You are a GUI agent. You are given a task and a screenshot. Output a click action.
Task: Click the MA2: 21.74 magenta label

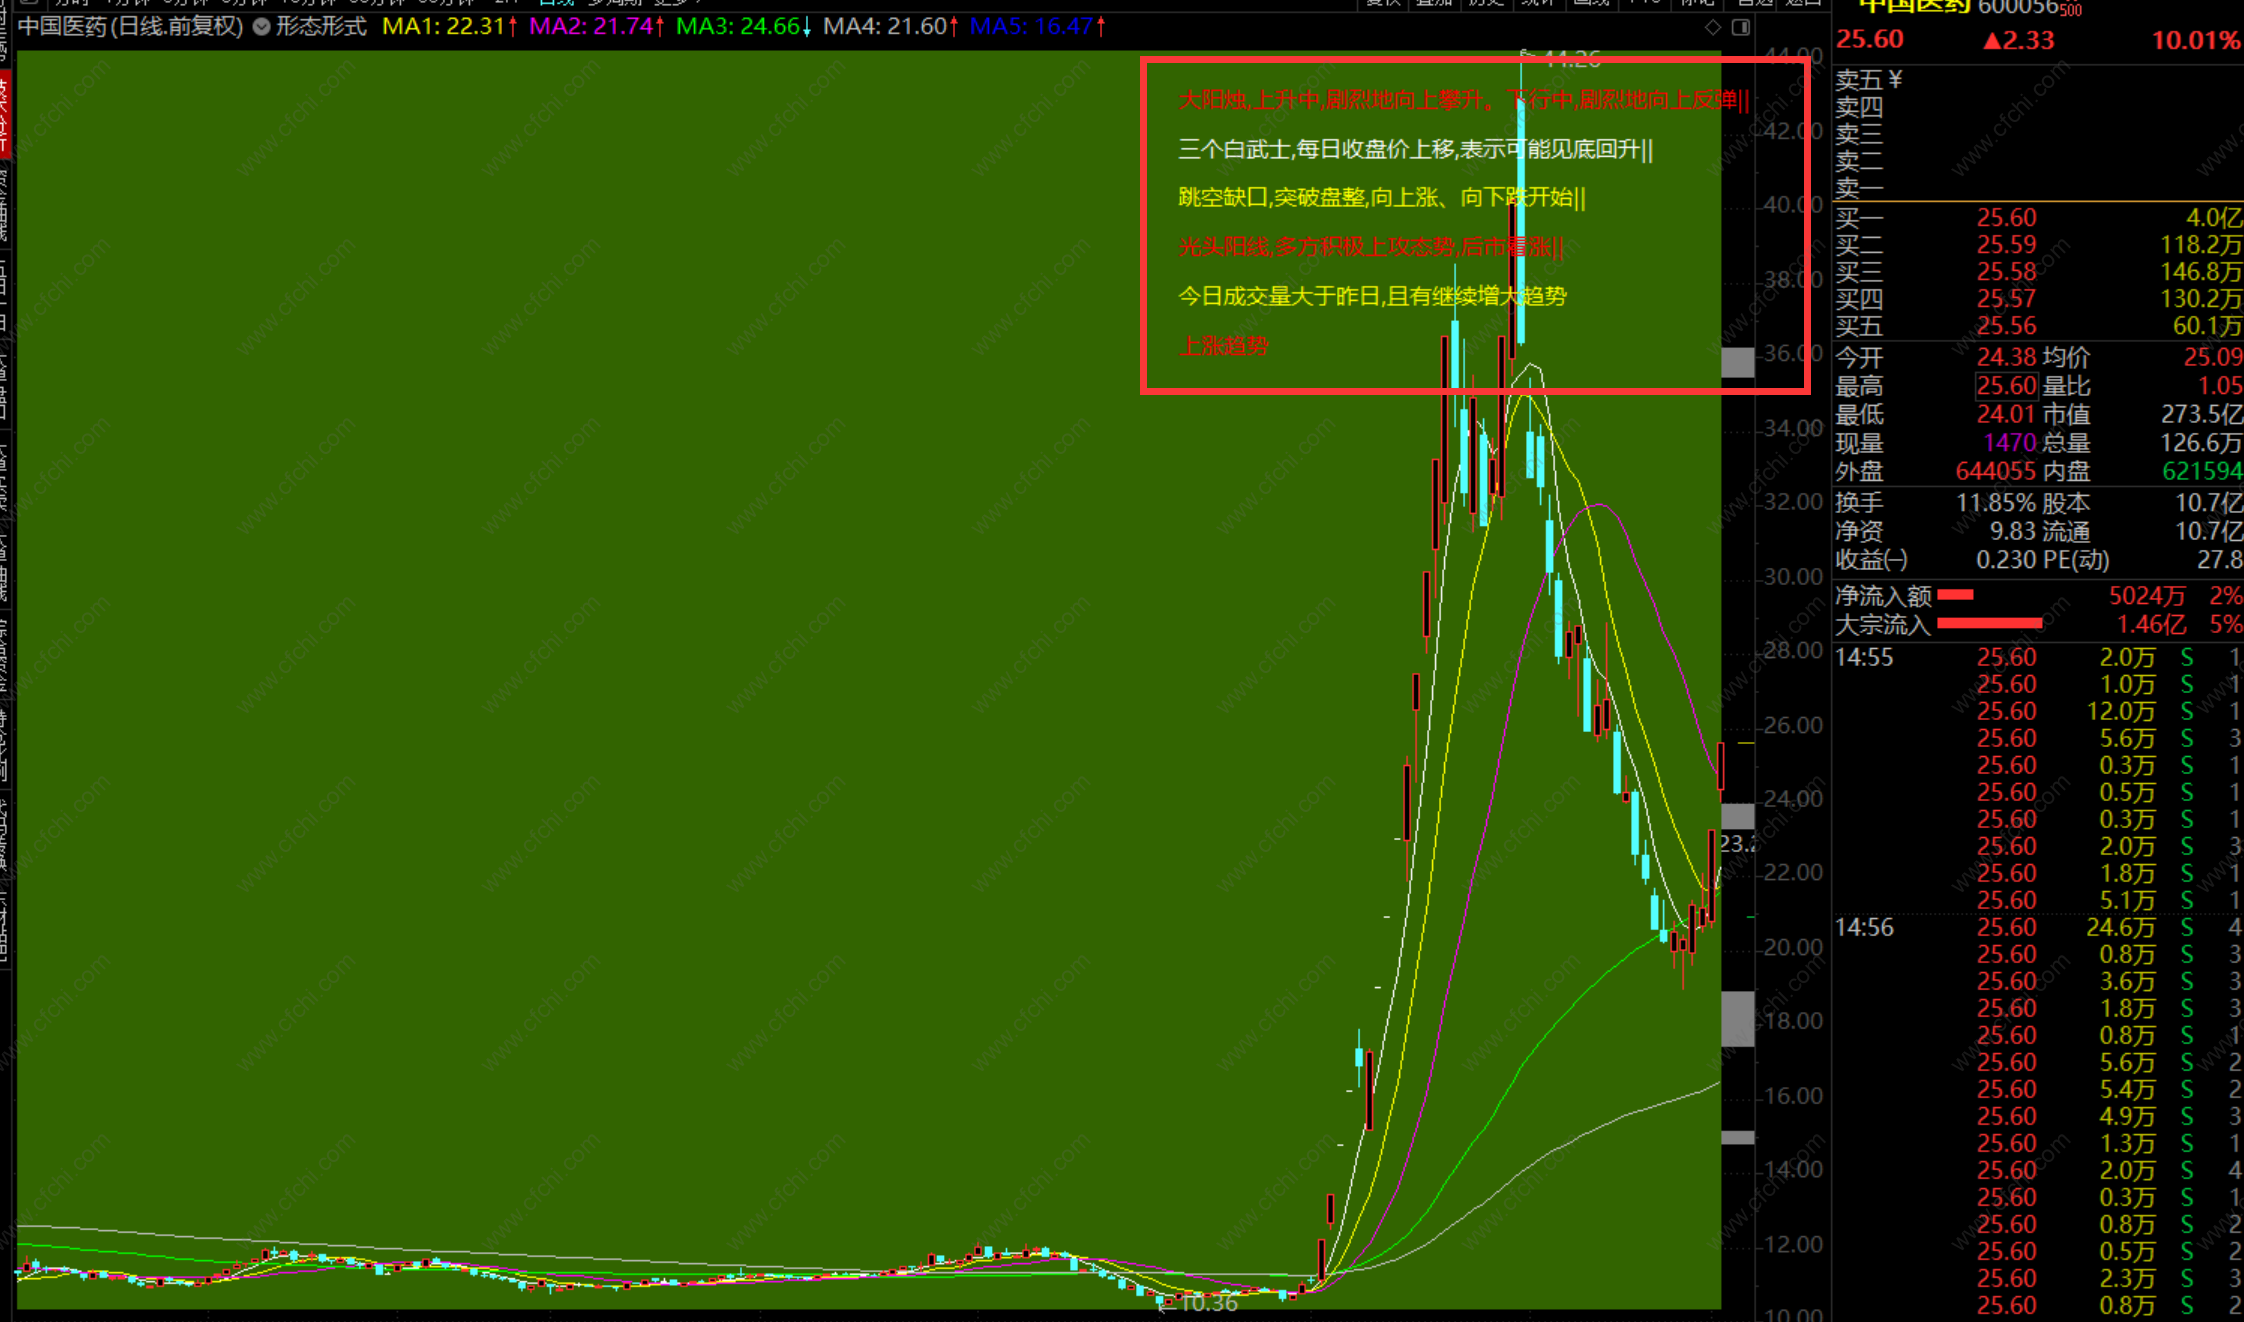point(590,27)
